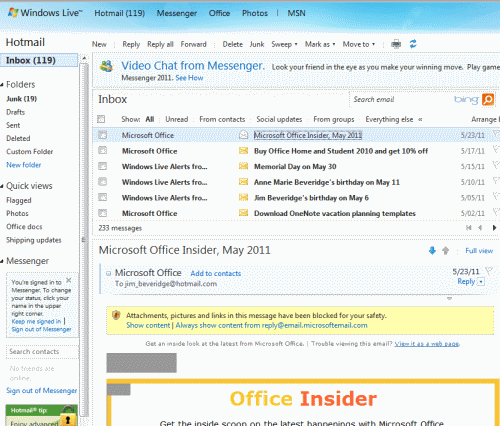Open Hotmail (119) in top navigation

[120, 13]
